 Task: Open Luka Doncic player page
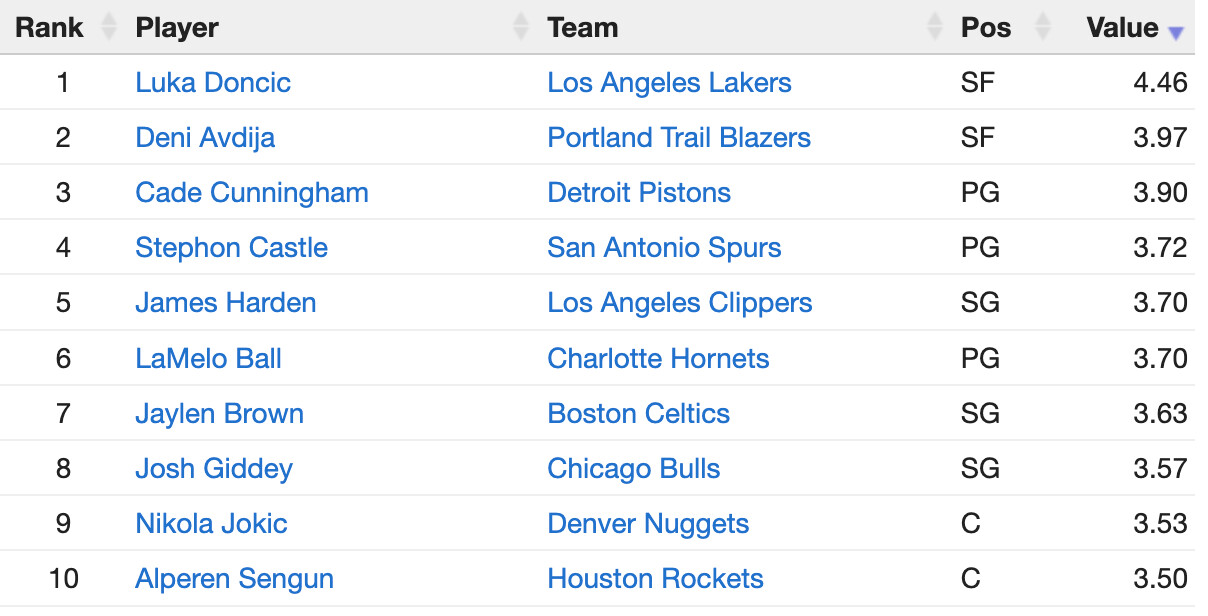[213, 82]
